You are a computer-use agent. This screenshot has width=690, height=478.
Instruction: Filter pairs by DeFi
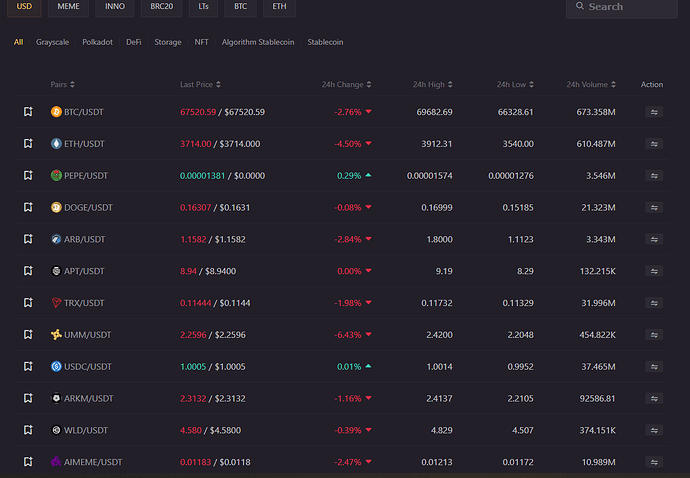click(134, 42)
